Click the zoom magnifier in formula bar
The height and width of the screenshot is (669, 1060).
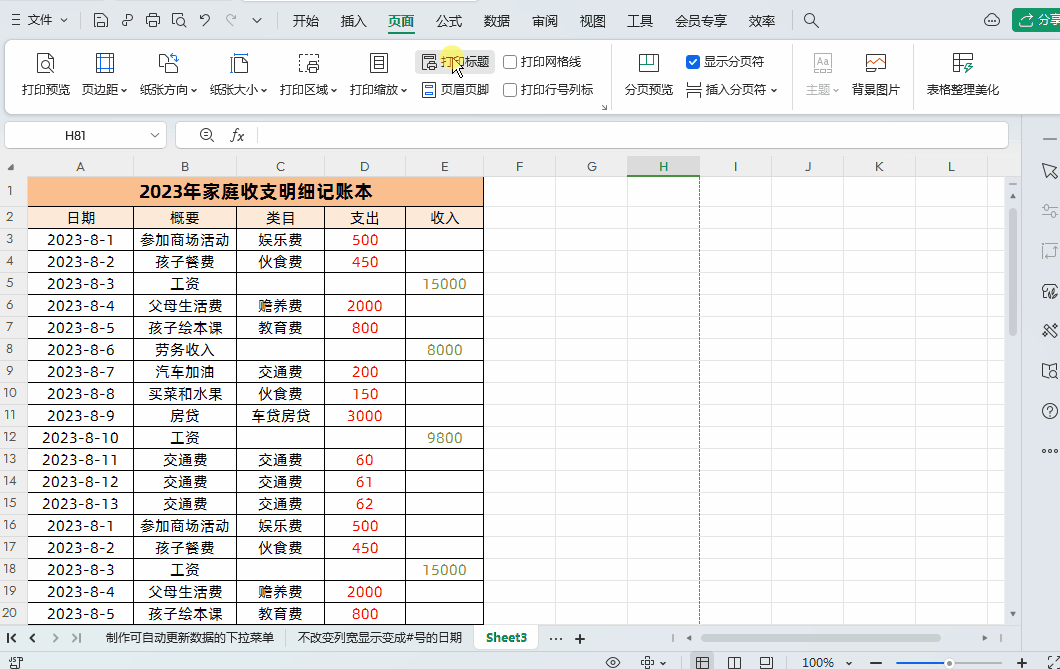(207, 135)
